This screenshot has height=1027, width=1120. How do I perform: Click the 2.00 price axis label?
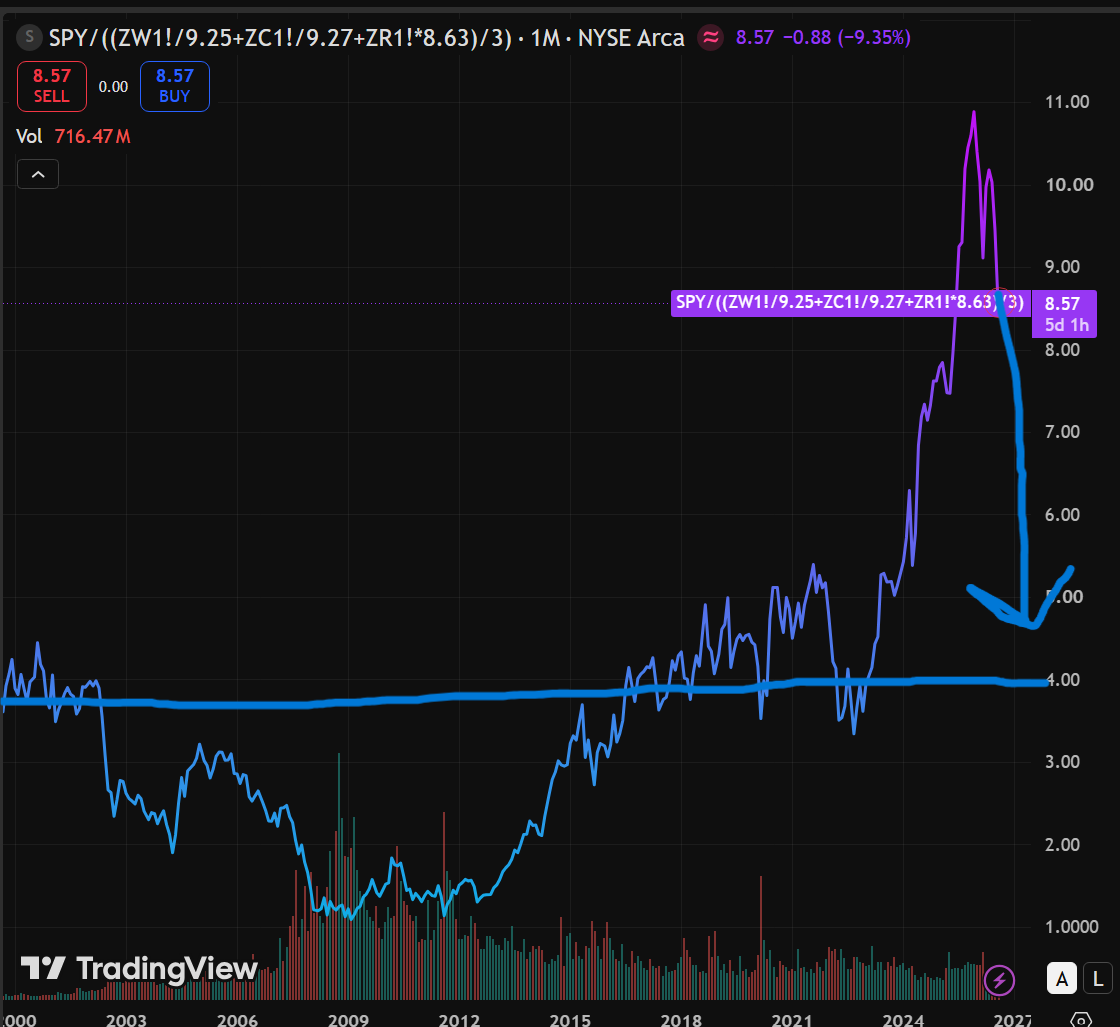[x=1062, y=845]
